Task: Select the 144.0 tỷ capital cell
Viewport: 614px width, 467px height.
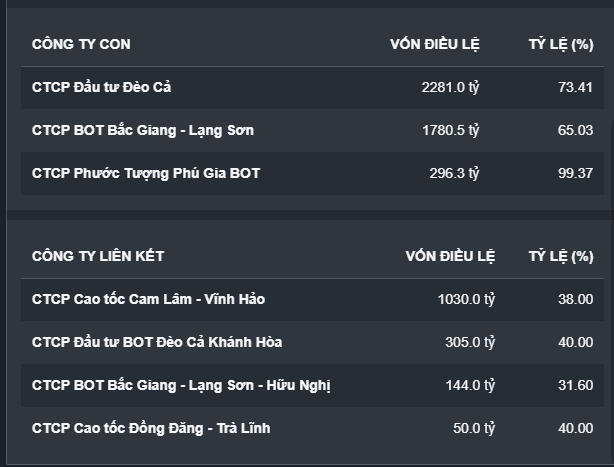Action: tap(470, 385)
